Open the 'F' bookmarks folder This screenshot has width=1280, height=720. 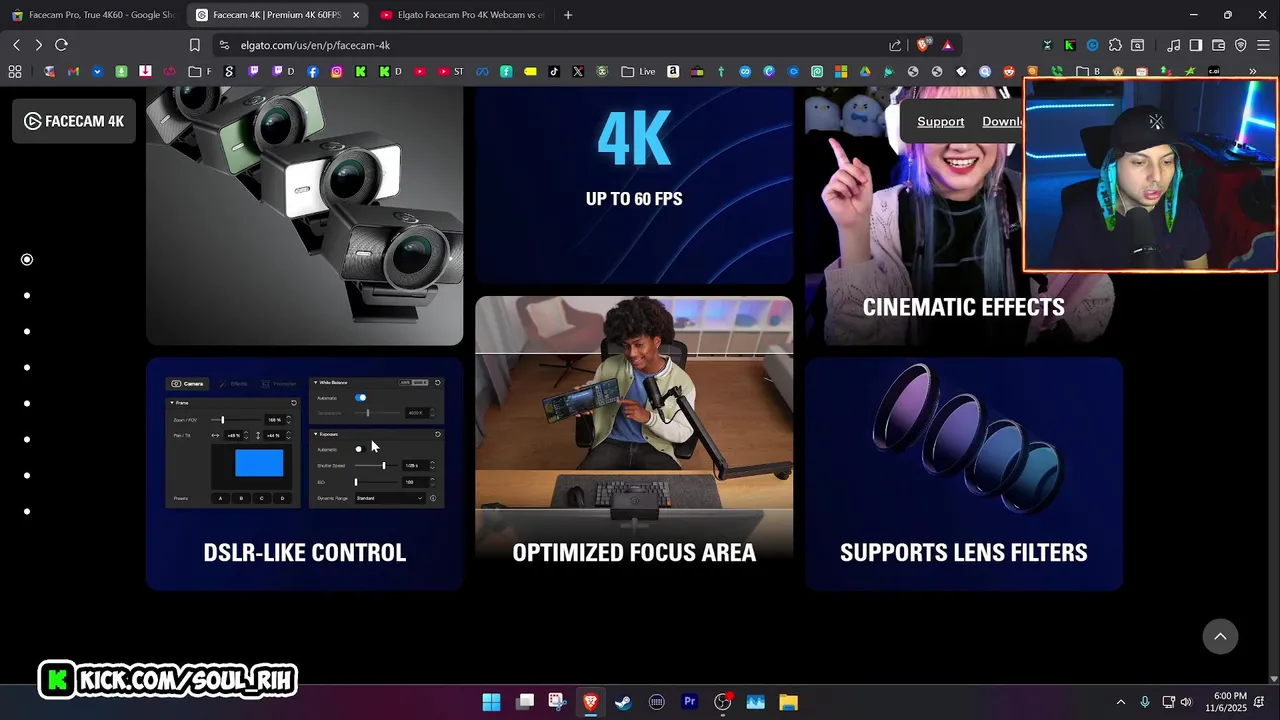(x=200, y=71)
